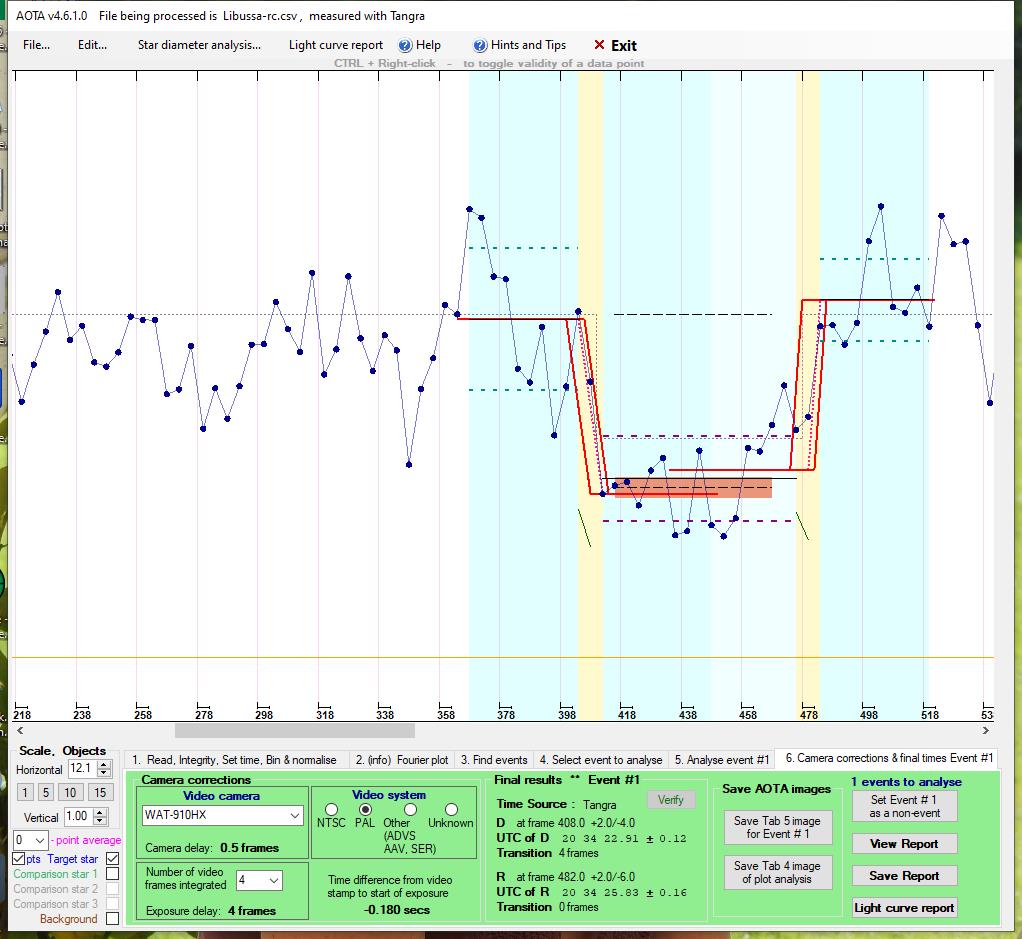Open the Edit... menu

92,45
